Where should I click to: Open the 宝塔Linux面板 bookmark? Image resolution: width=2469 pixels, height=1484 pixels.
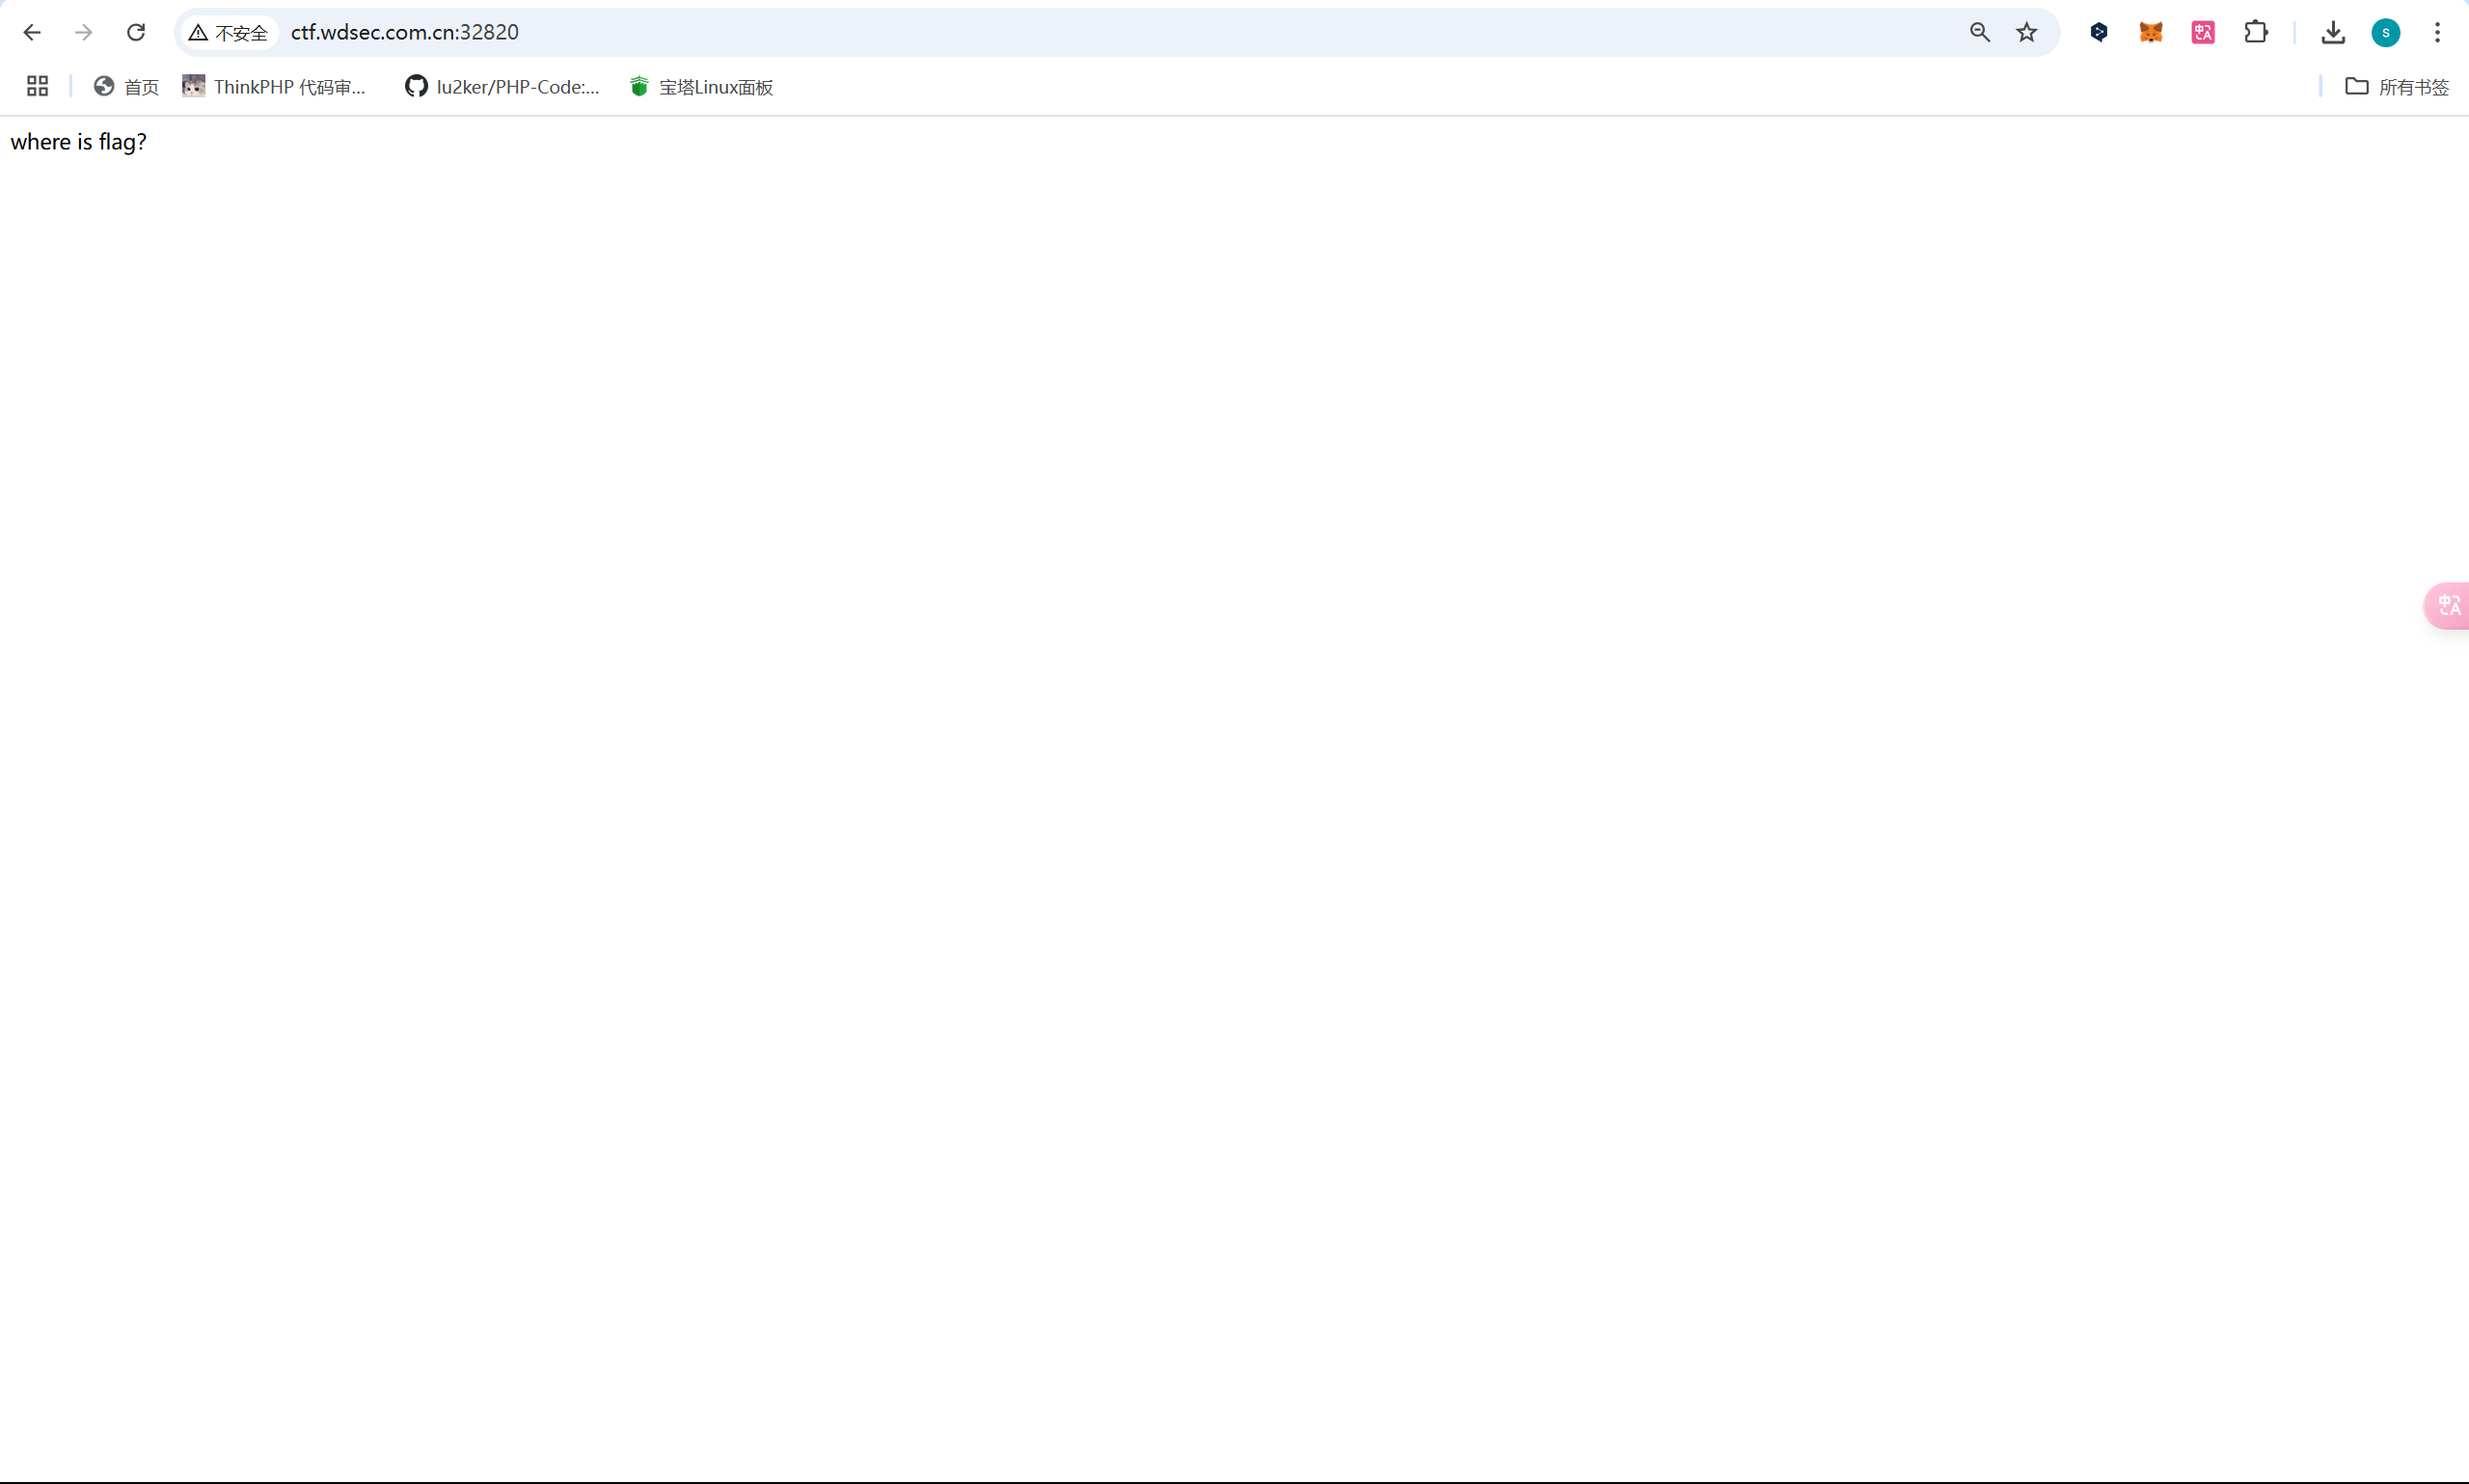coord(701,87)
